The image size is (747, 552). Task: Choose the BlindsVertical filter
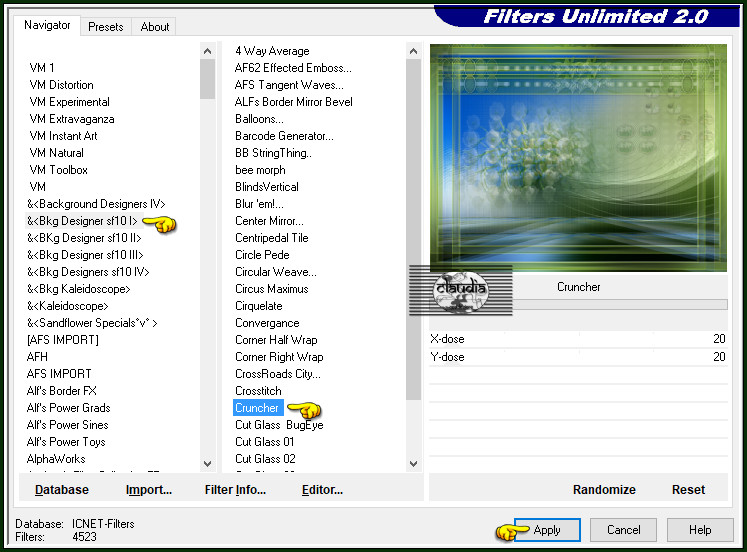pos(267,187)
